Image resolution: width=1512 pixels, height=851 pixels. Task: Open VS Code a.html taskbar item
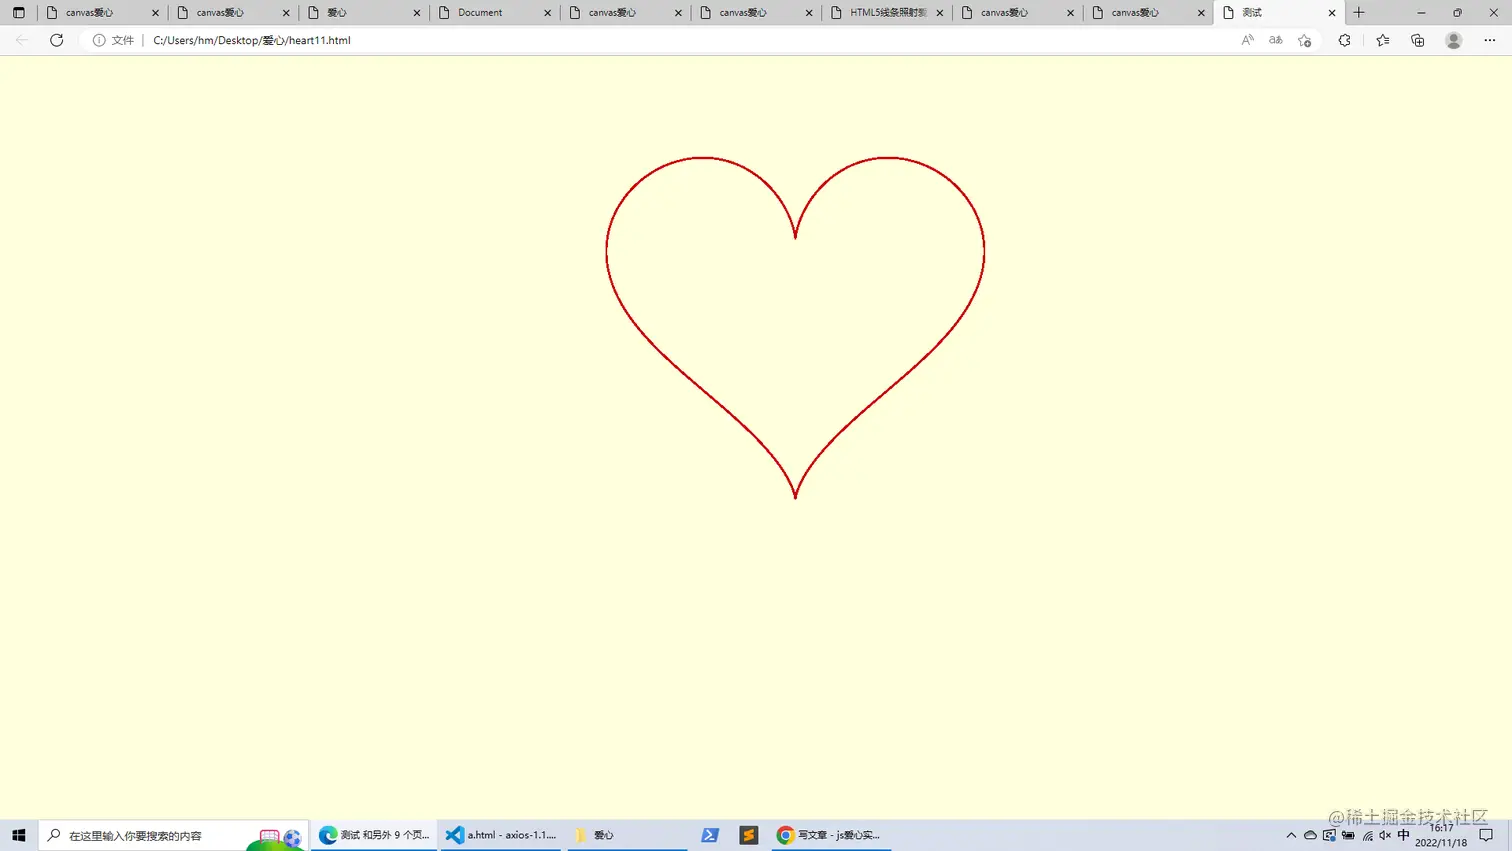click(x=501, y=835)
